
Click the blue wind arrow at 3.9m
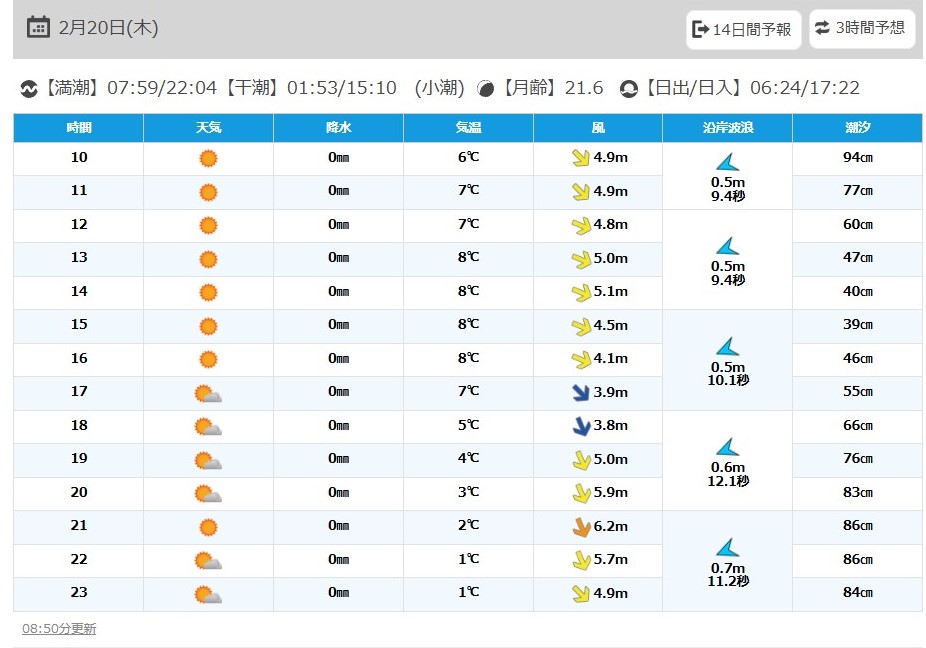coord(581,392)
